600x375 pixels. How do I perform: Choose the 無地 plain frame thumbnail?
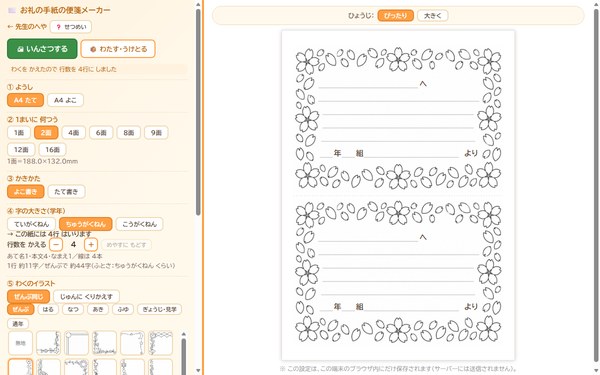20,343
